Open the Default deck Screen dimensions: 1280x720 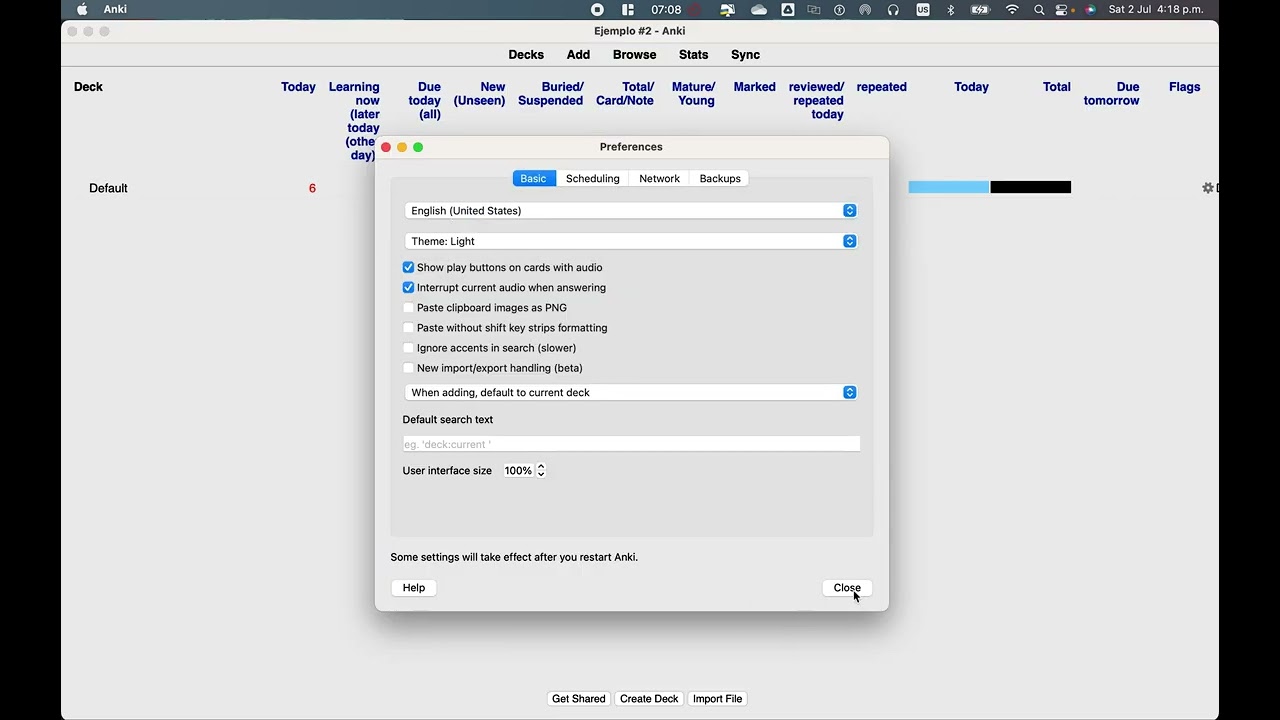(x=108, y=188)
